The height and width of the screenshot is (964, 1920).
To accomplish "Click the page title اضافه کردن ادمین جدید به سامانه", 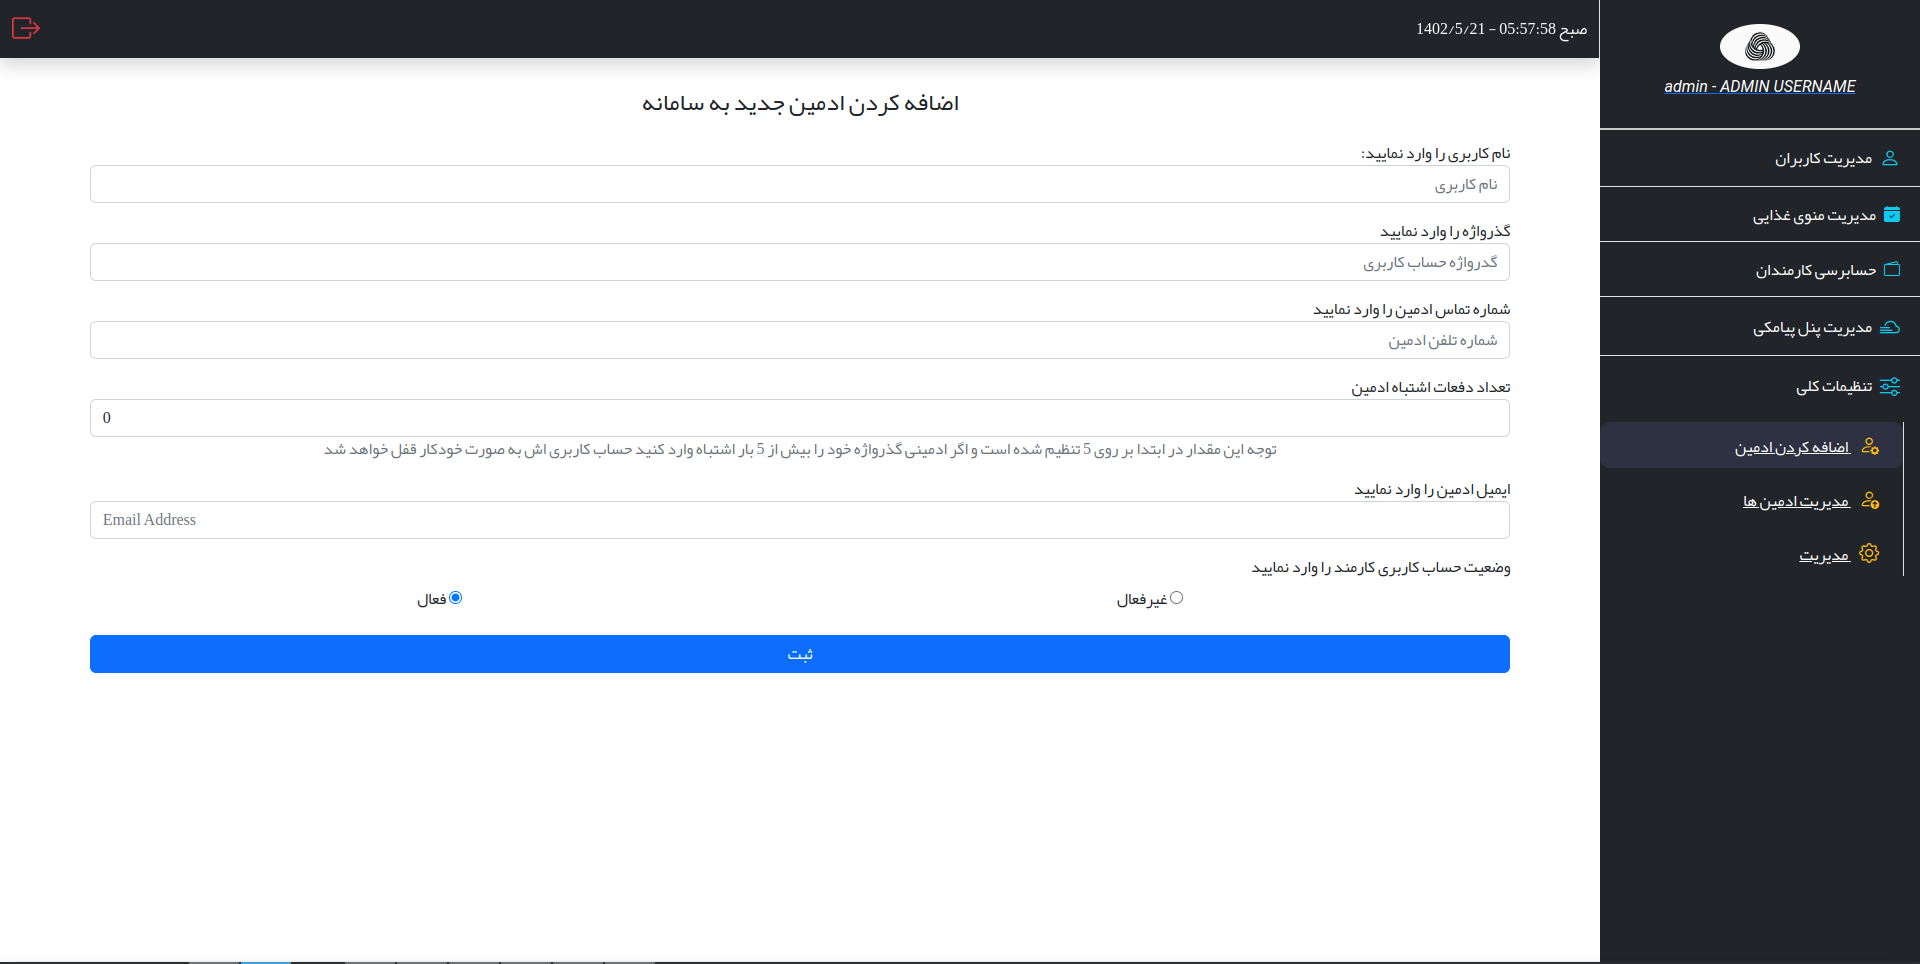I will click(800, 104).
